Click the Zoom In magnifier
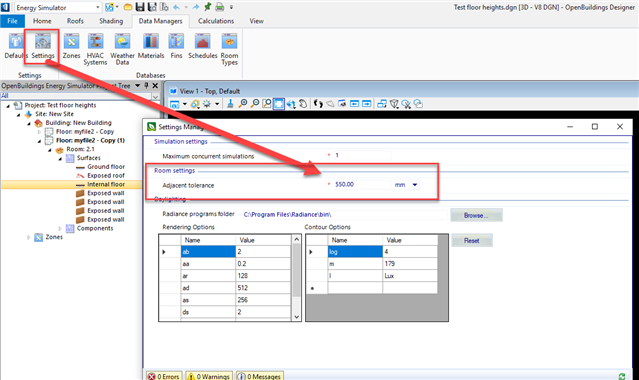Viewport: 639px width, 380px height. 242,104
